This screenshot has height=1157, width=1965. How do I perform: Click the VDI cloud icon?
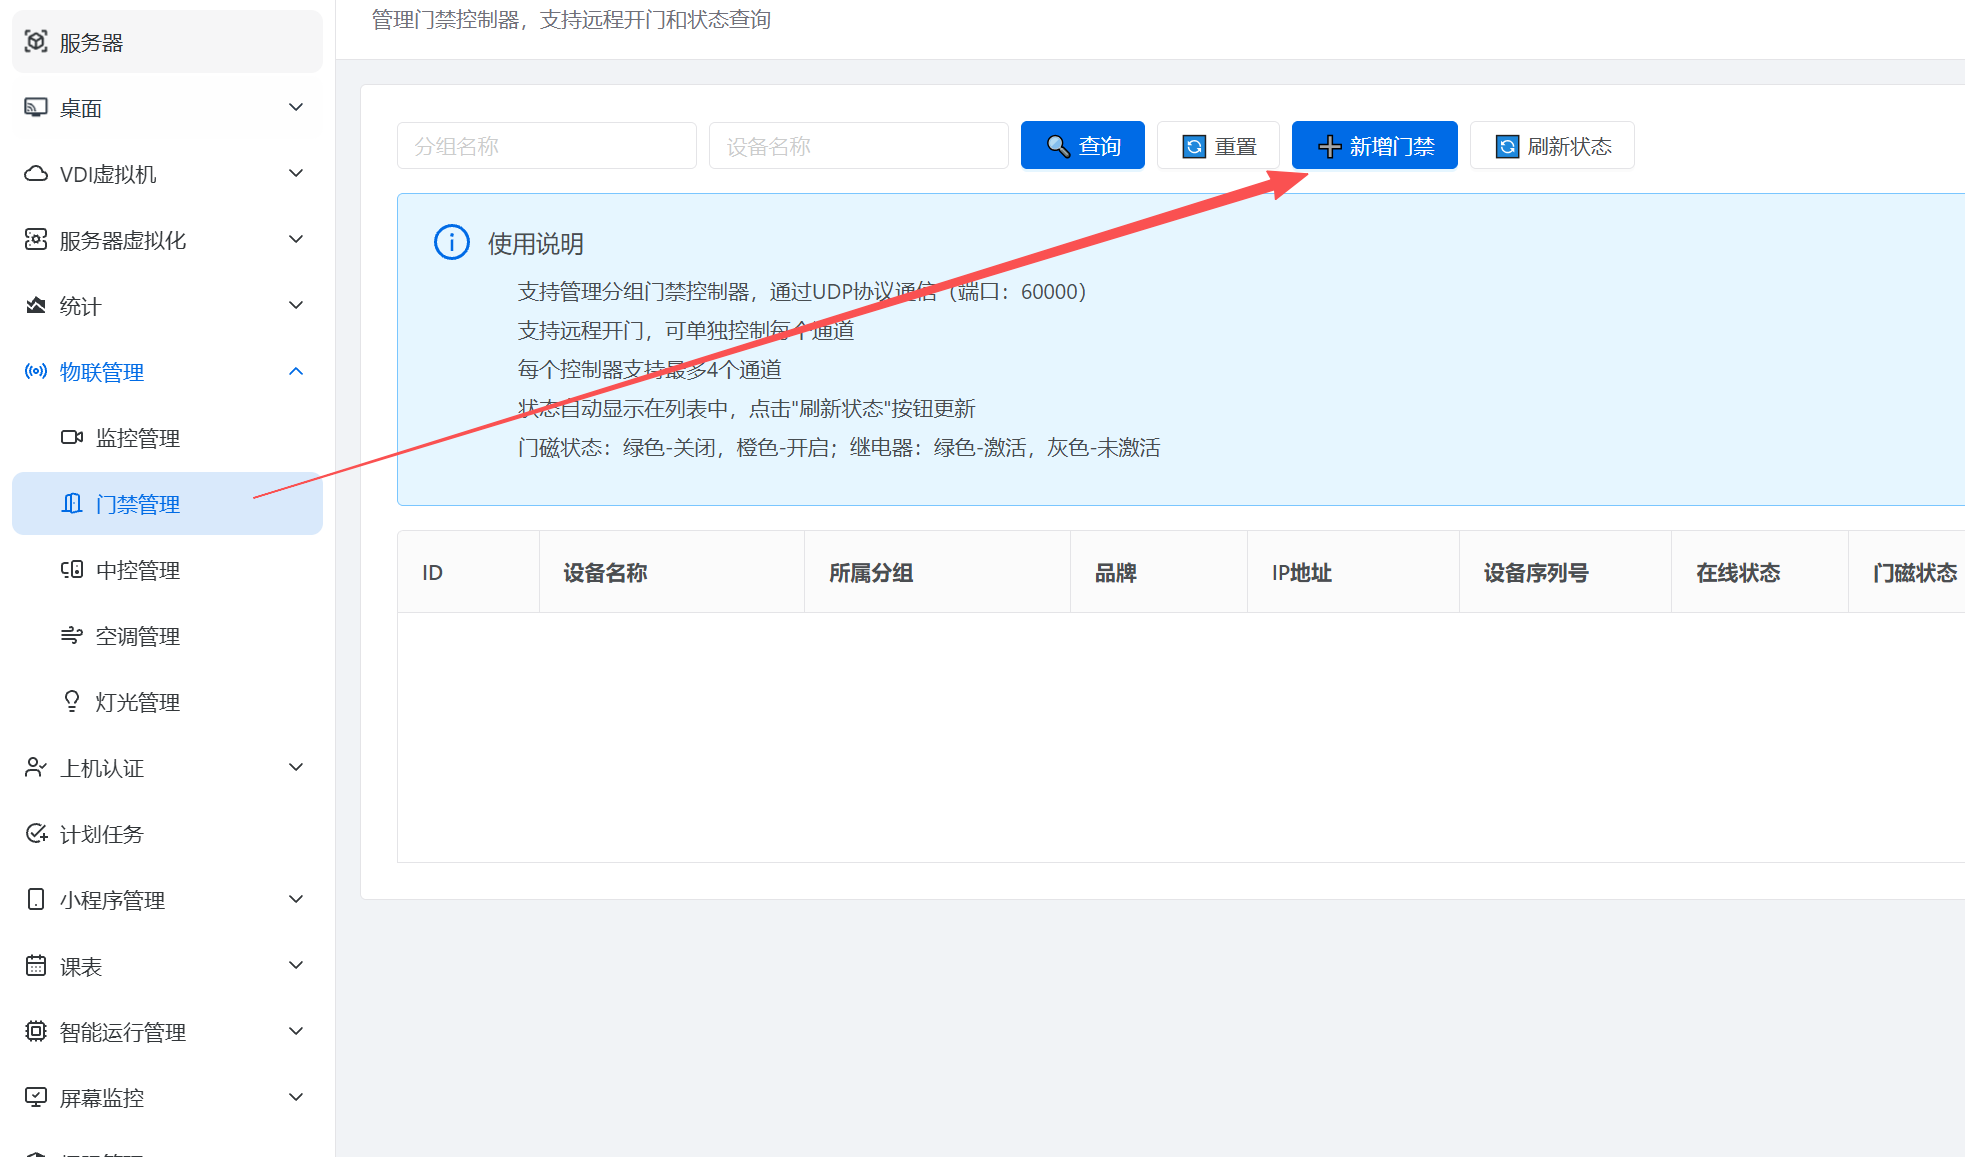point(36,174)
